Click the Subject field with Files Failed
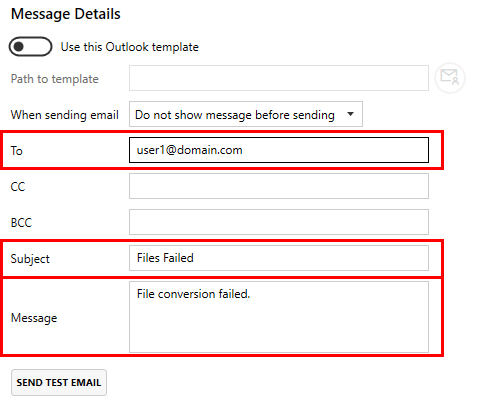 point(279,258)
